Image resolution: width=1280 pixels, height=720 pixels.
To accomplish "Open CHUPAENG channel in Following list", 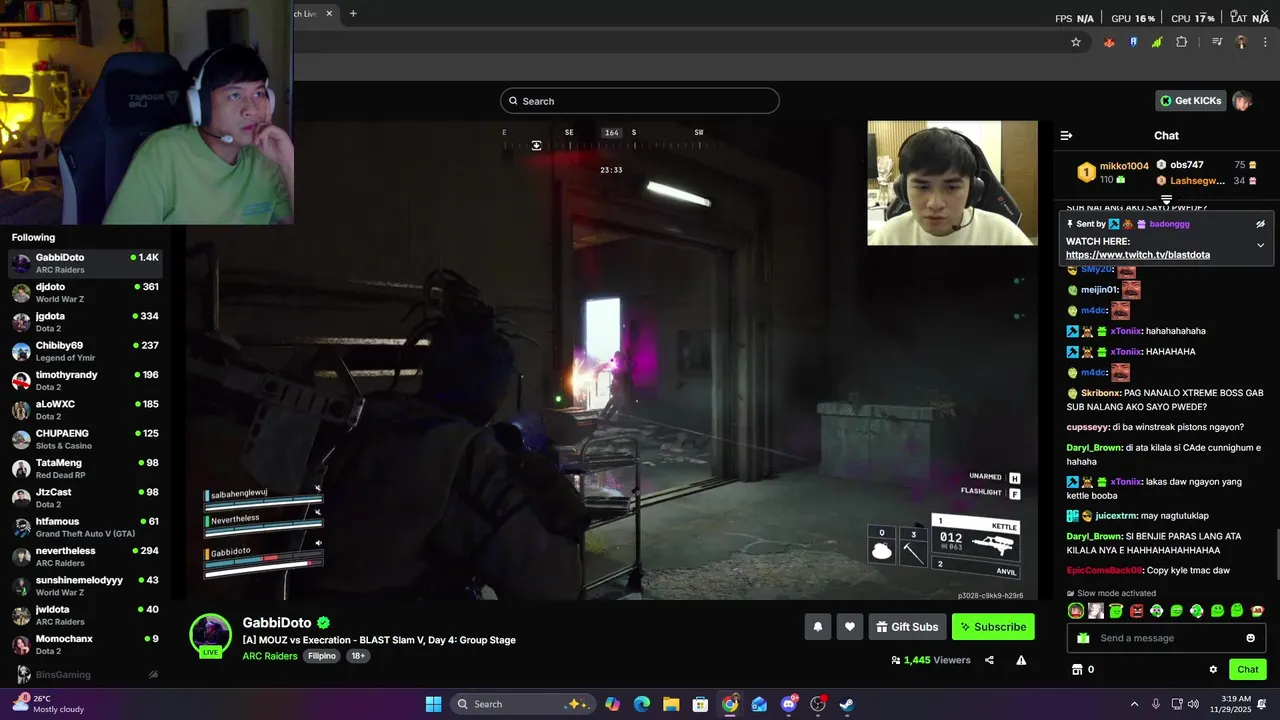I will (85, 439).
